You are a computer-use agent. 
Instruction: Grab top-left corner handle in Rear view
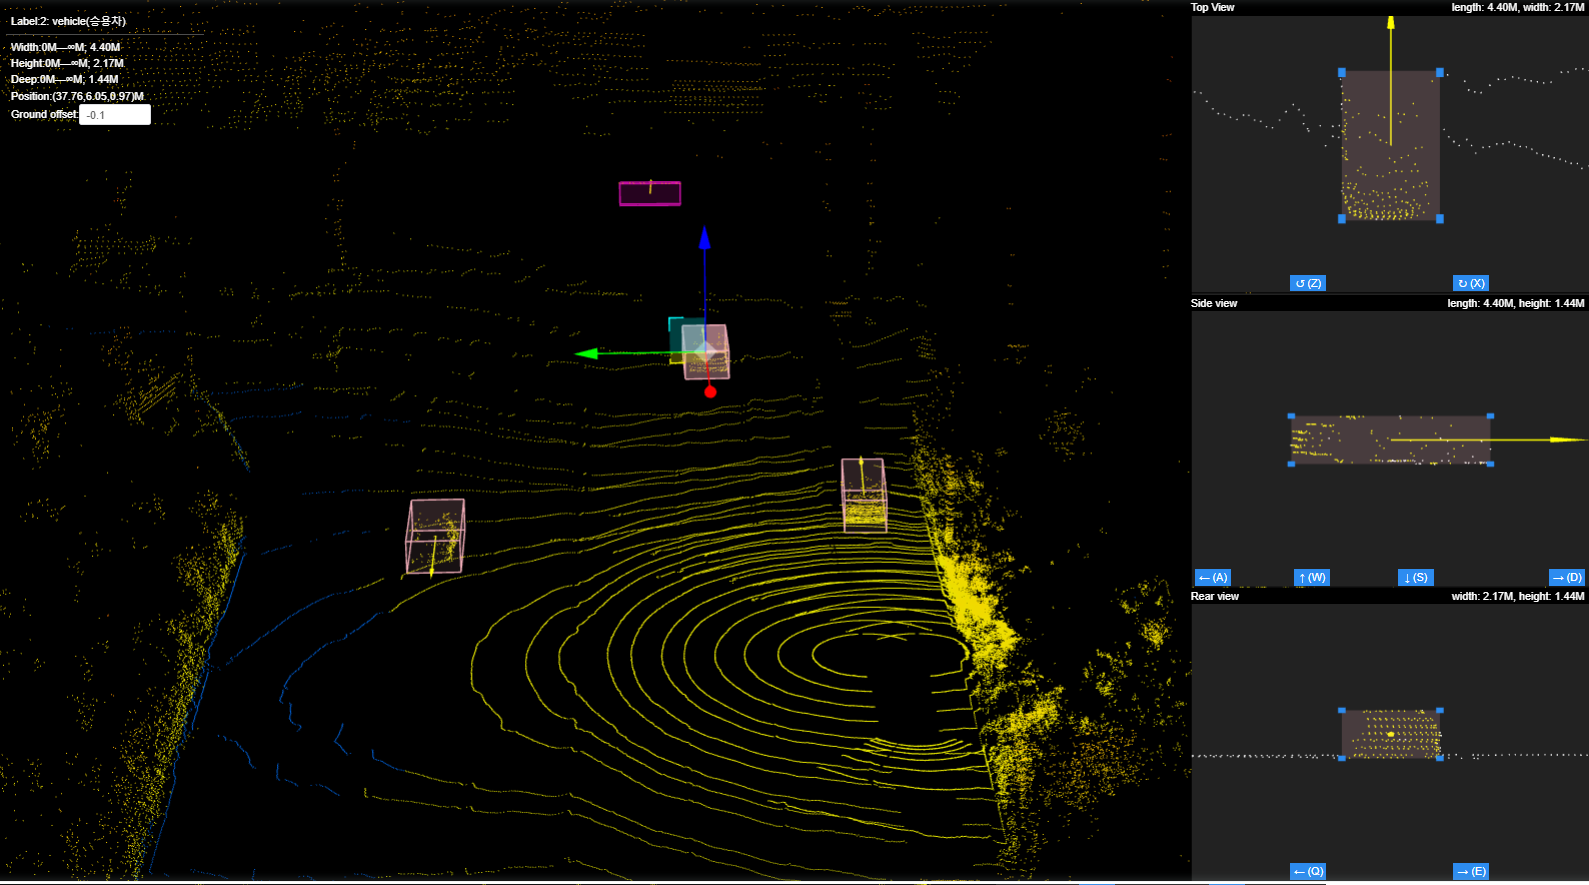pyautogui.click(x=1342, y=710)
